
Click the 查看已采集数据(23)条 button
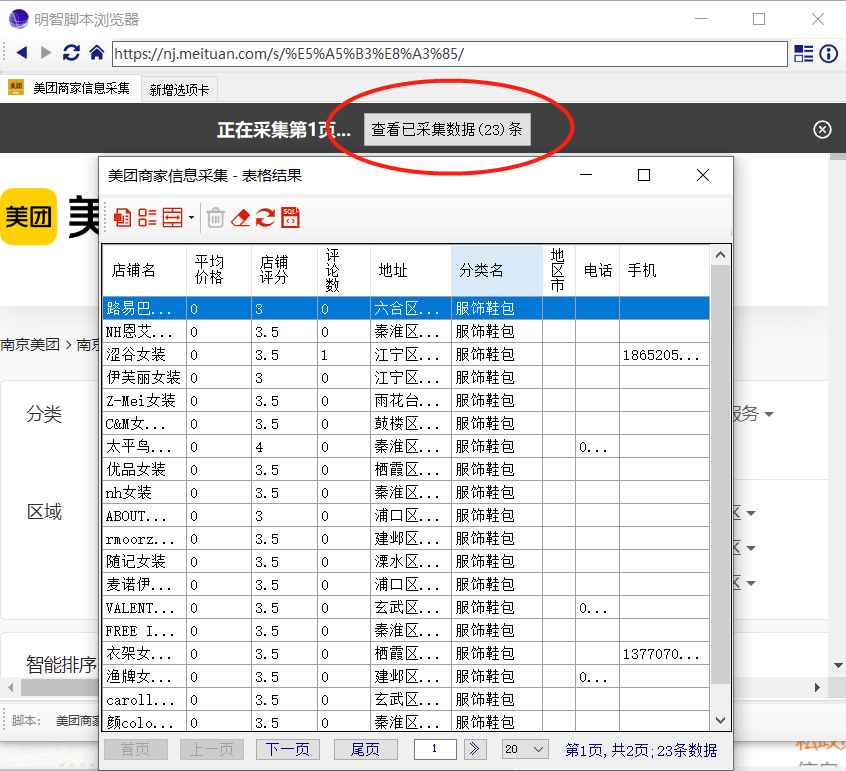[447, 129]
